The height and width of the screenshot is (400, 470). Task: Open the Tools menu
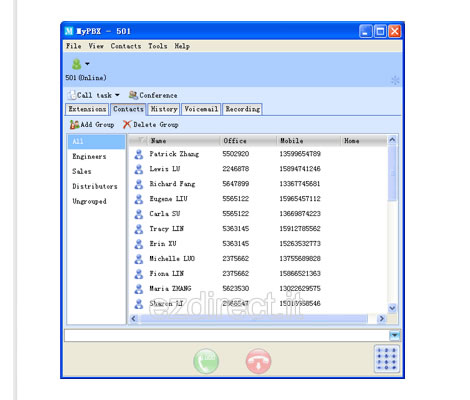point(157,46)
